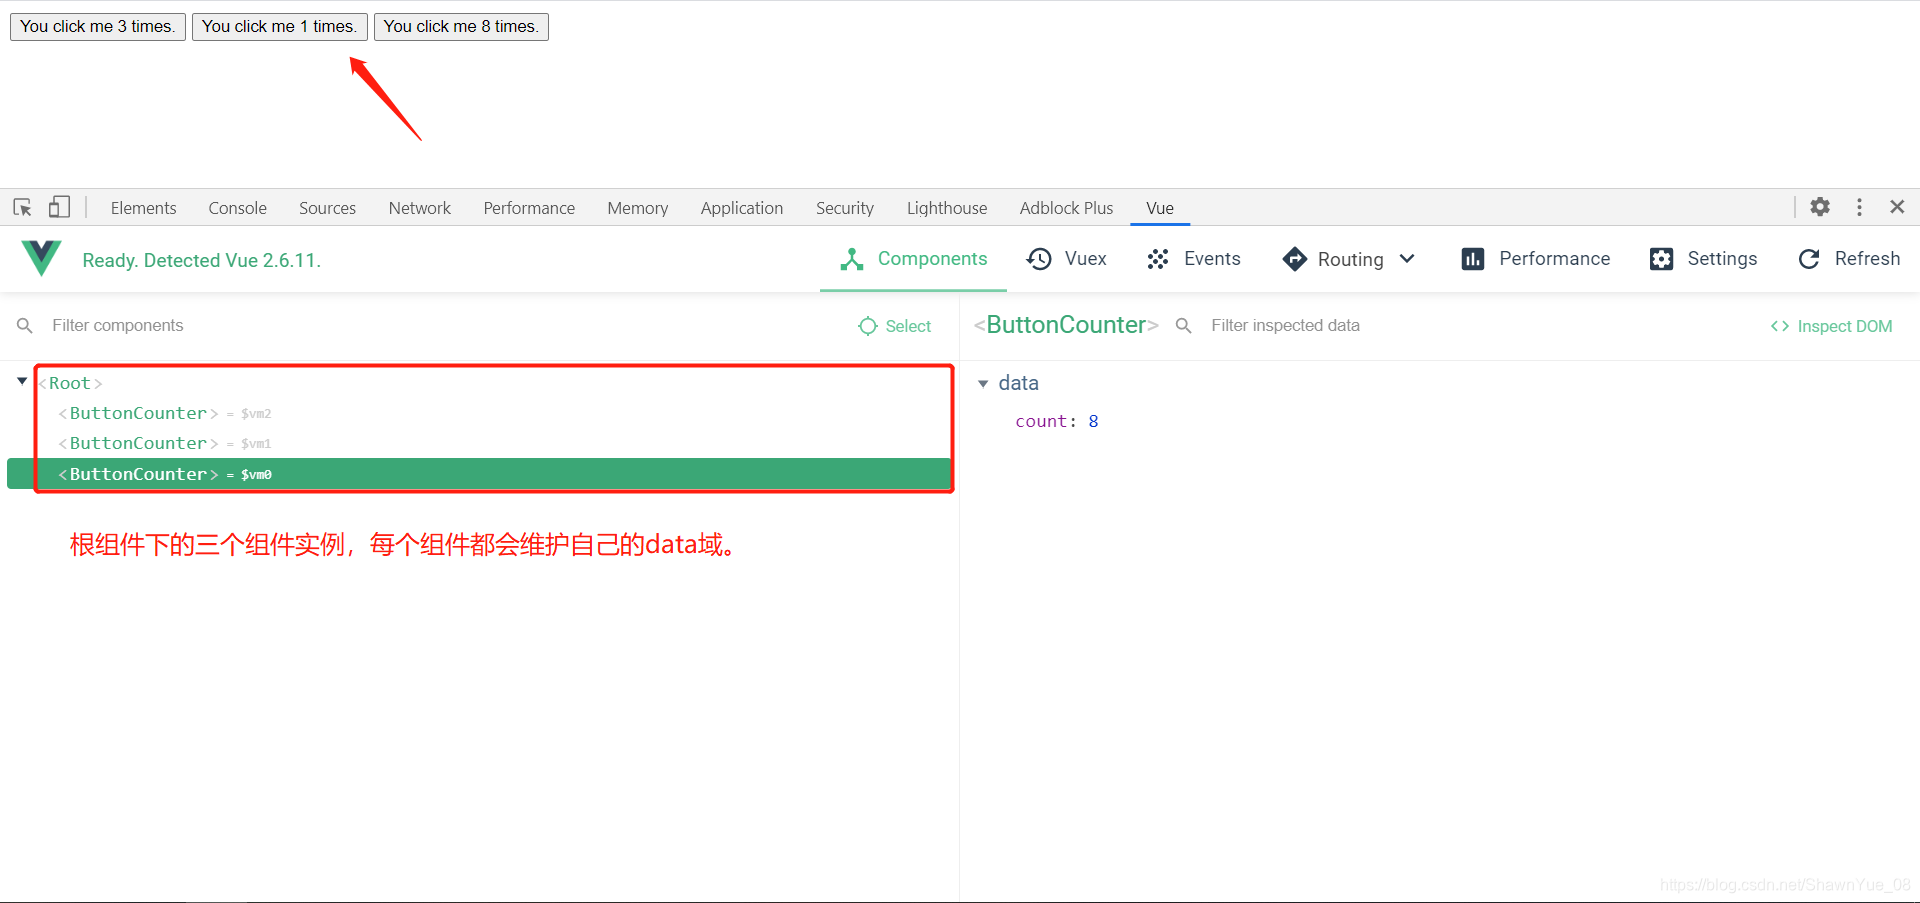Click the search icon beside Filter inspected data
This screenshot has height=903, width=1920.
click(x=1183, y=326)
